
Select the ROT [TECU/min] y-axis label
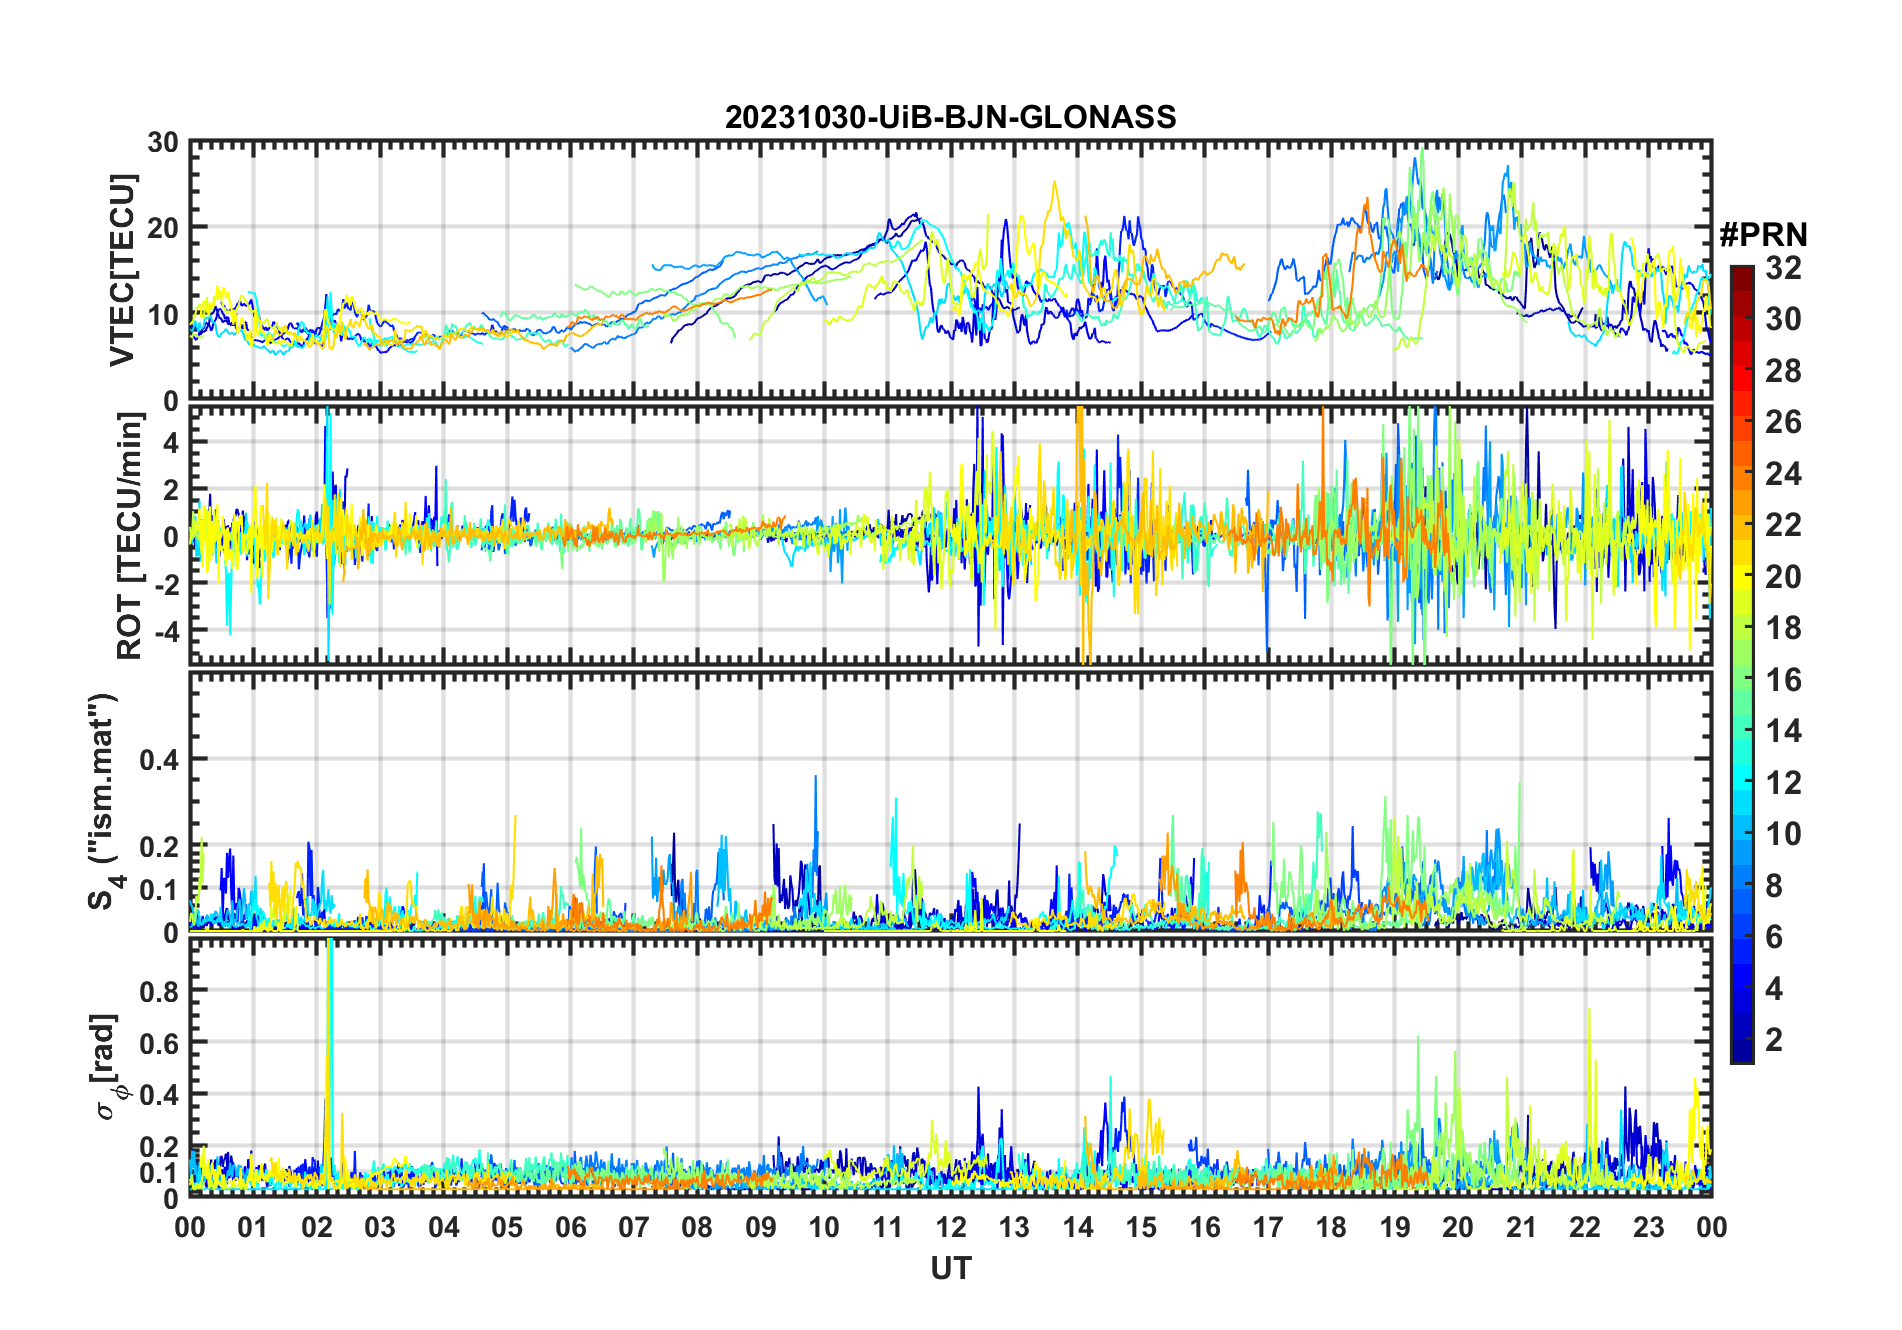130,536
